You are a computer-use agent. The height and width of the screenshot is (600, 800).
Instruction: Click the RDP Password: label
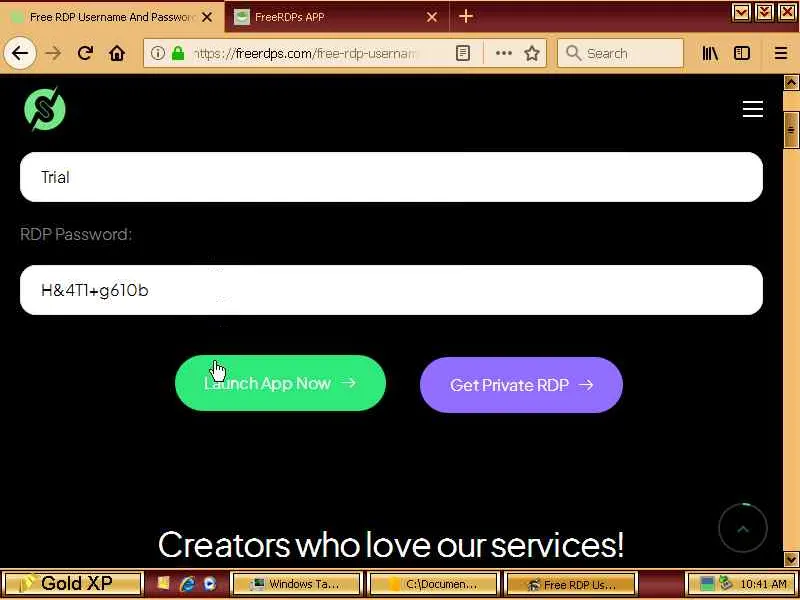[x=76, y=234]
